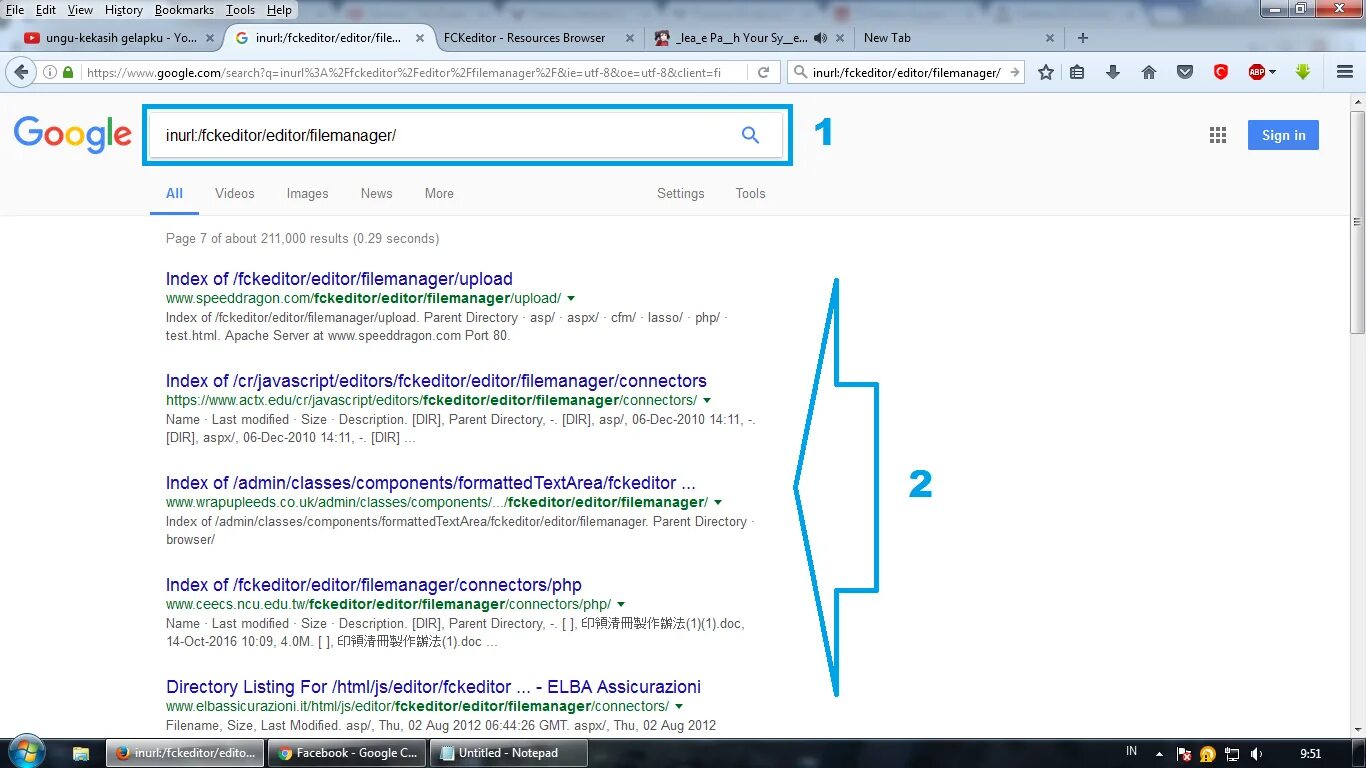1366x768 pixels.
Task: Open elbassicurazioni.it result options arrow
Action: pos(679,707)
